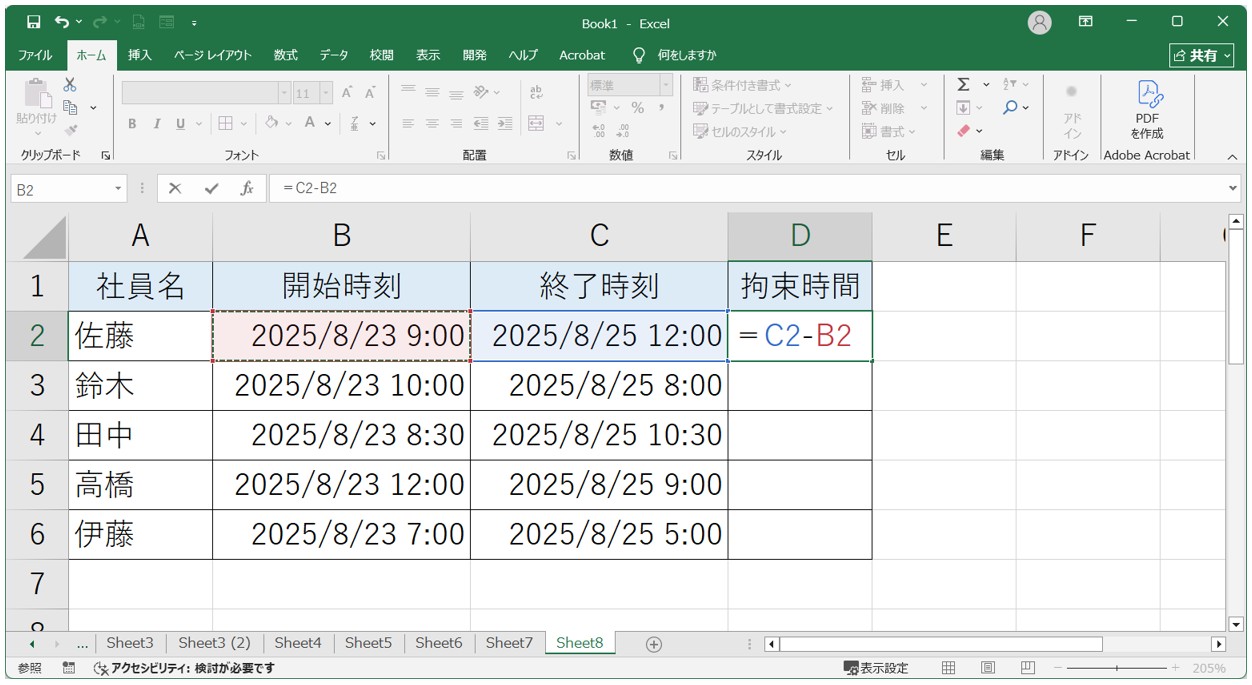Click the Format Painter brush icon
This screenshot has width=1252, height=685.
[70, 129]
